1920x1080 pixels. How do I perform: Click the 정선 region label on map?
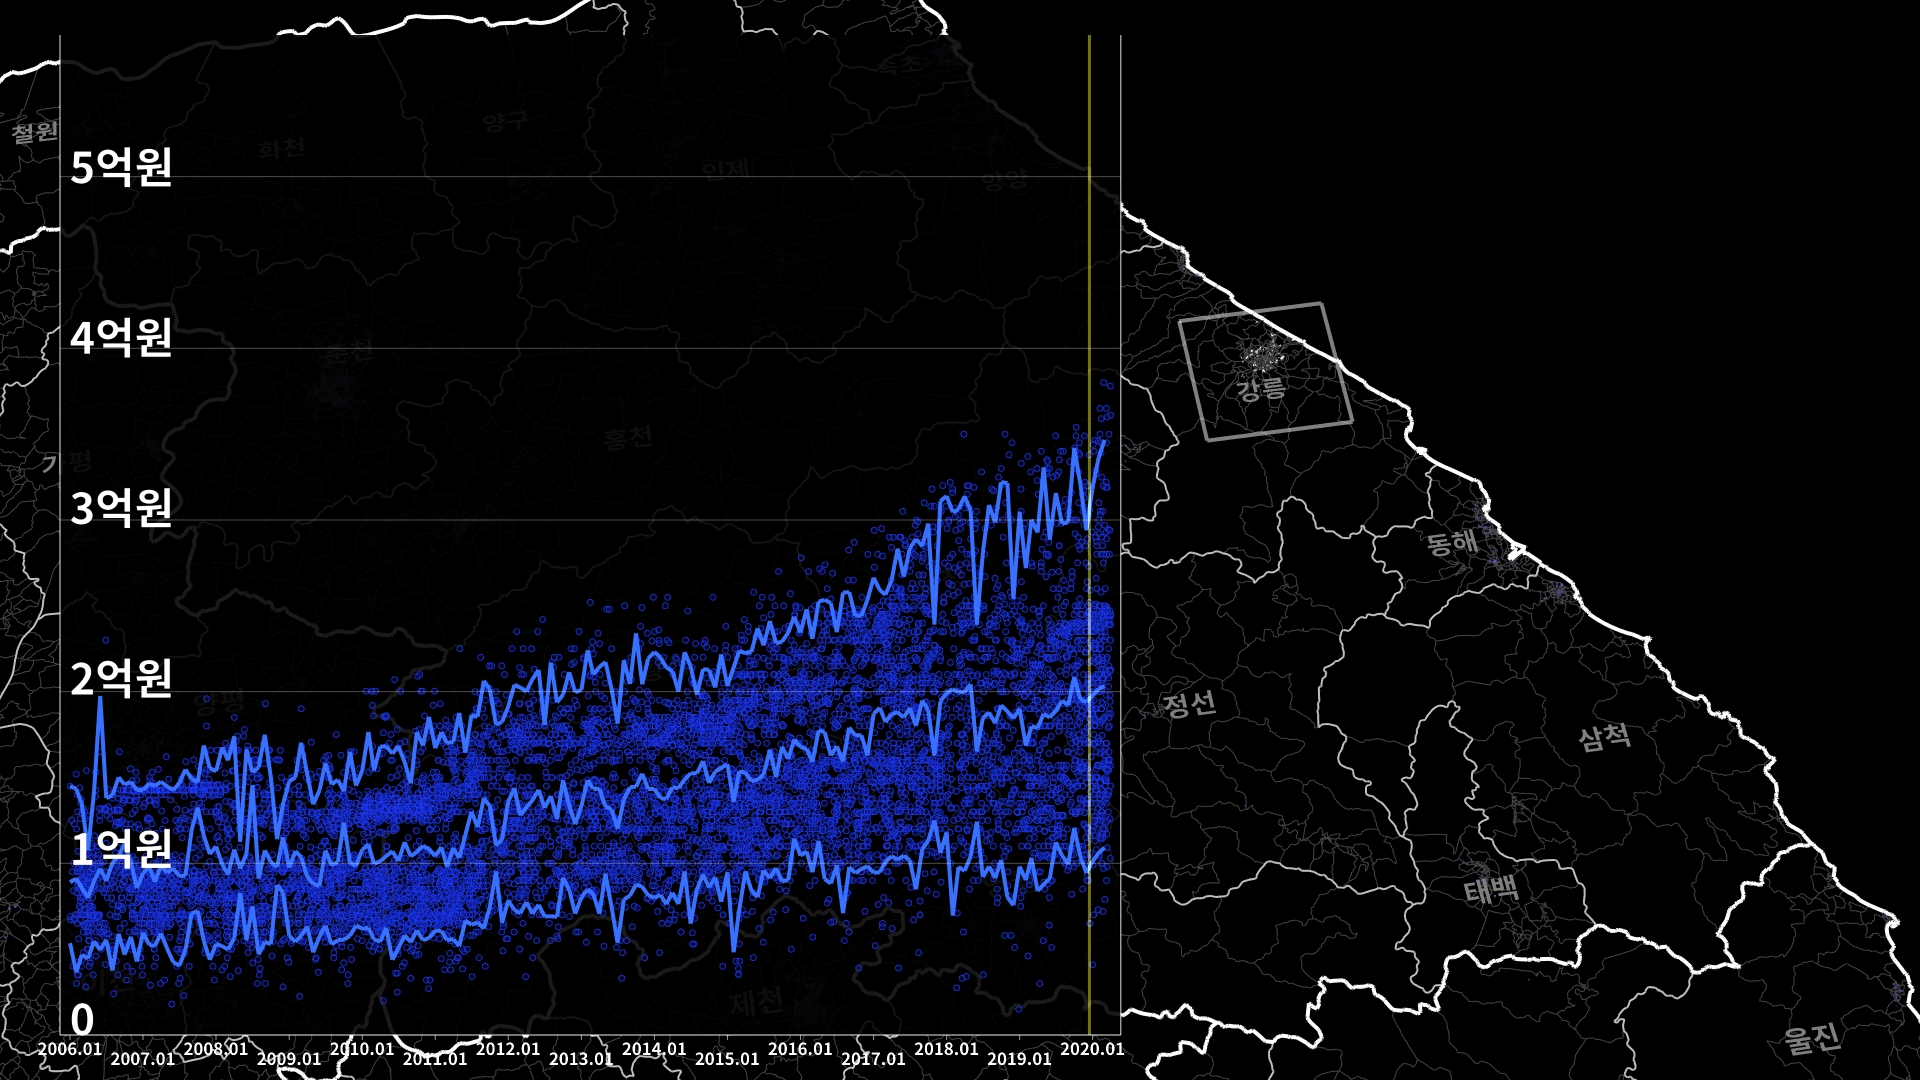pyautogui.click(x=1190, y=704)
